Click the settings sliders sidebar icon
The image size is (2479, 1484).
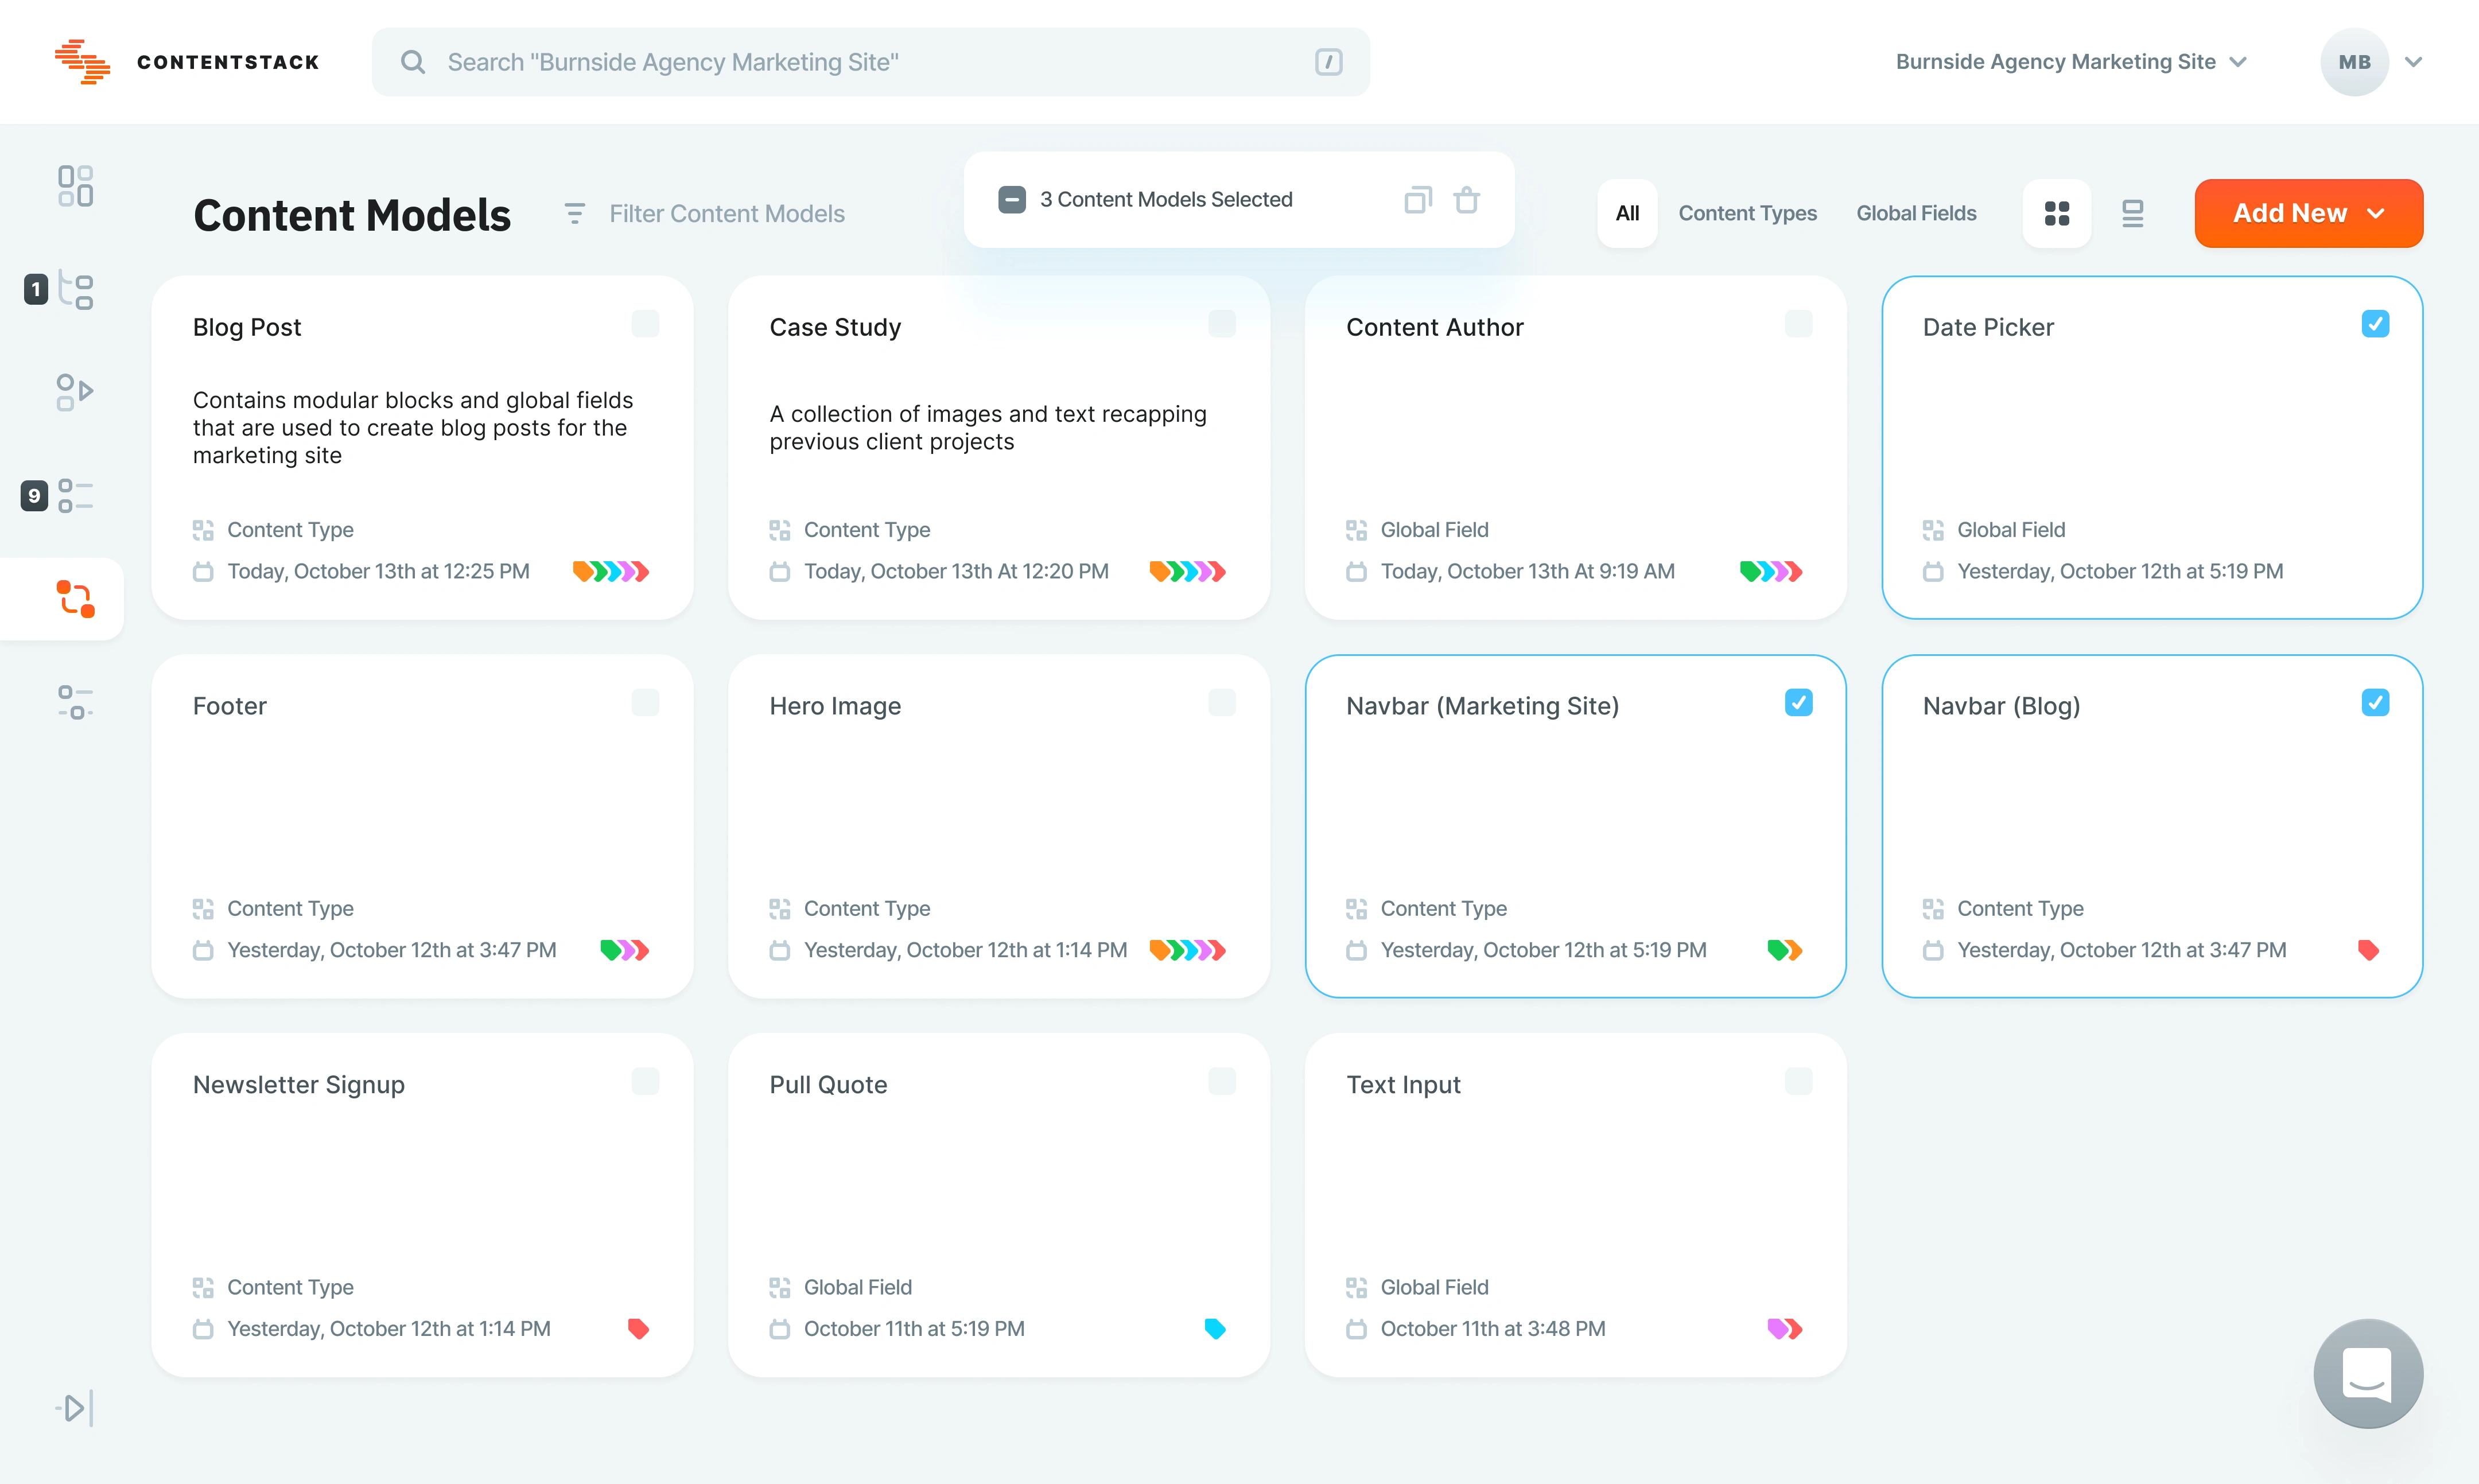click(x=75, y=702)
